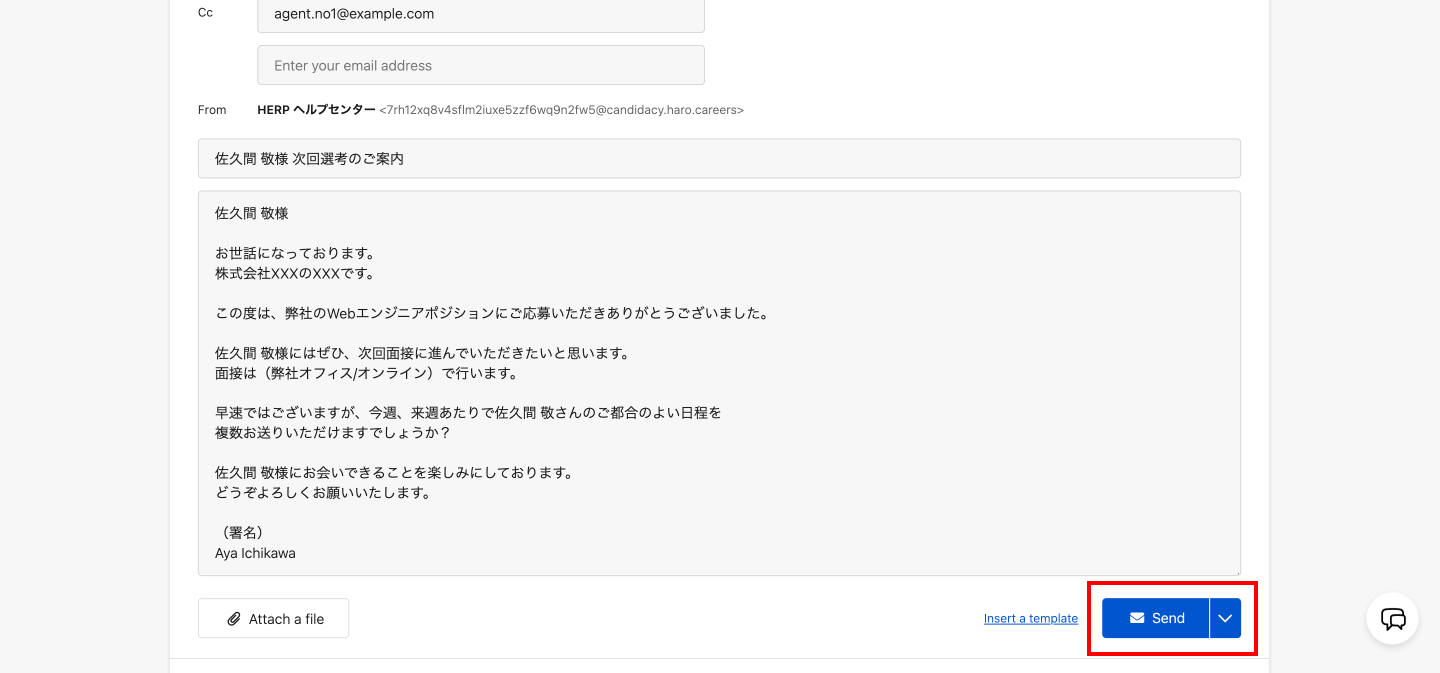Image resolution: width=1440 pixels, height=673 pixels.
Task: Click the line どうぞよろしくお願いいたします。
Action: pos(322,493)
